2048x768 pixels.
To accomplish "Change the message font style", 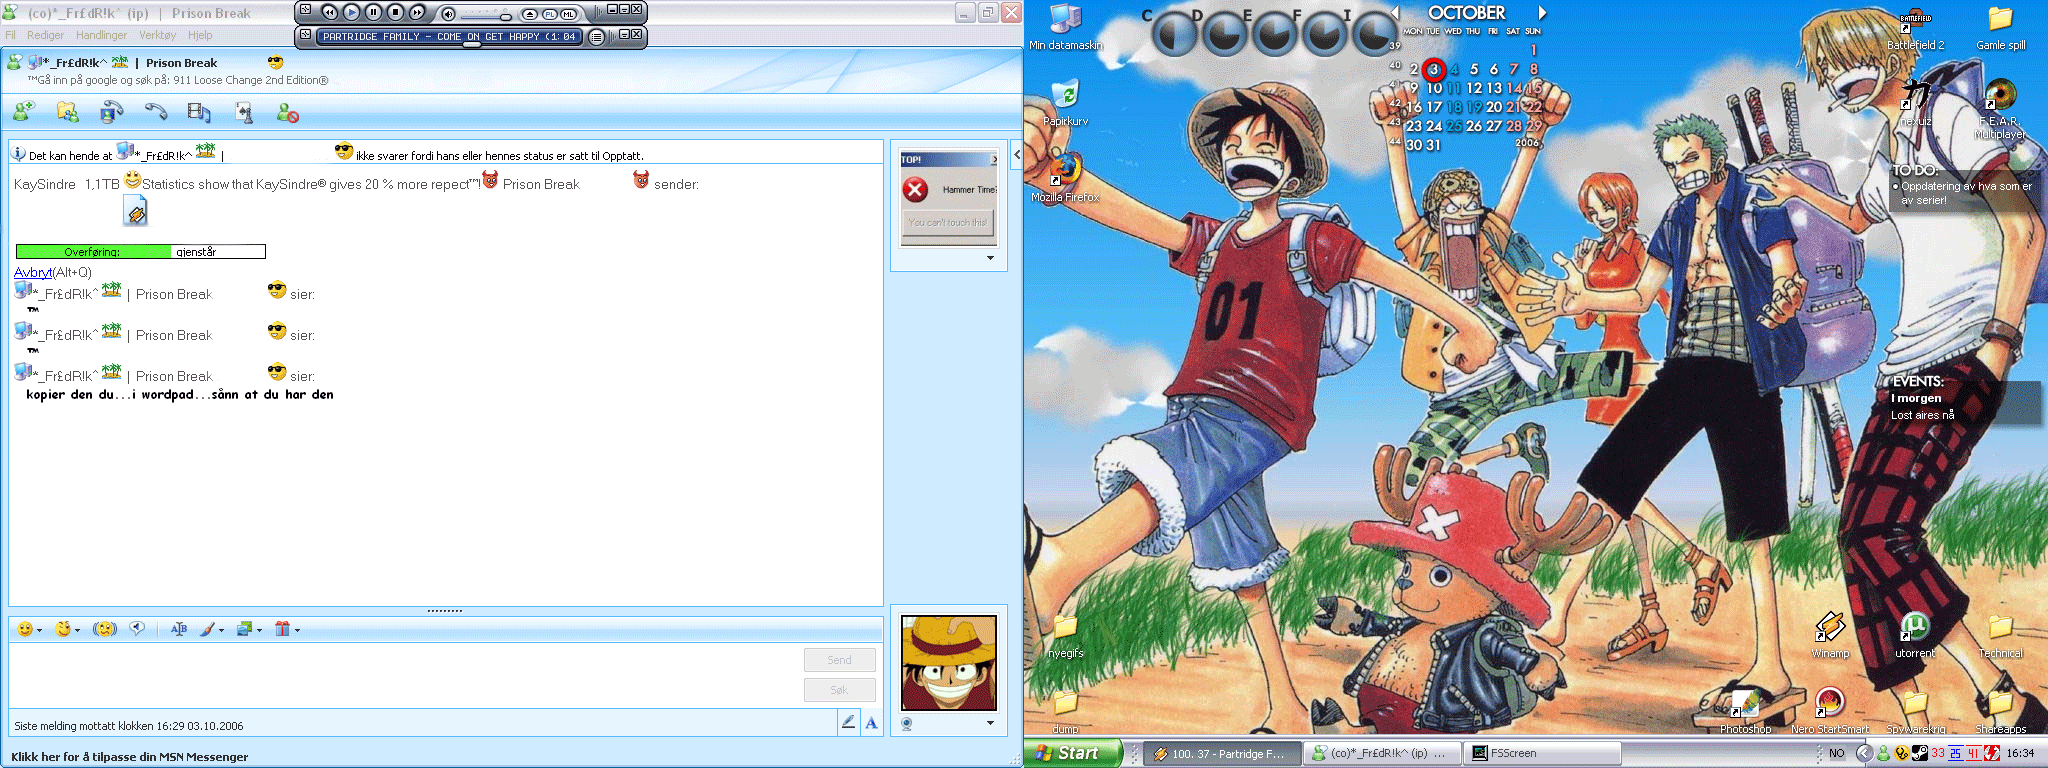I will coord(179,629).
